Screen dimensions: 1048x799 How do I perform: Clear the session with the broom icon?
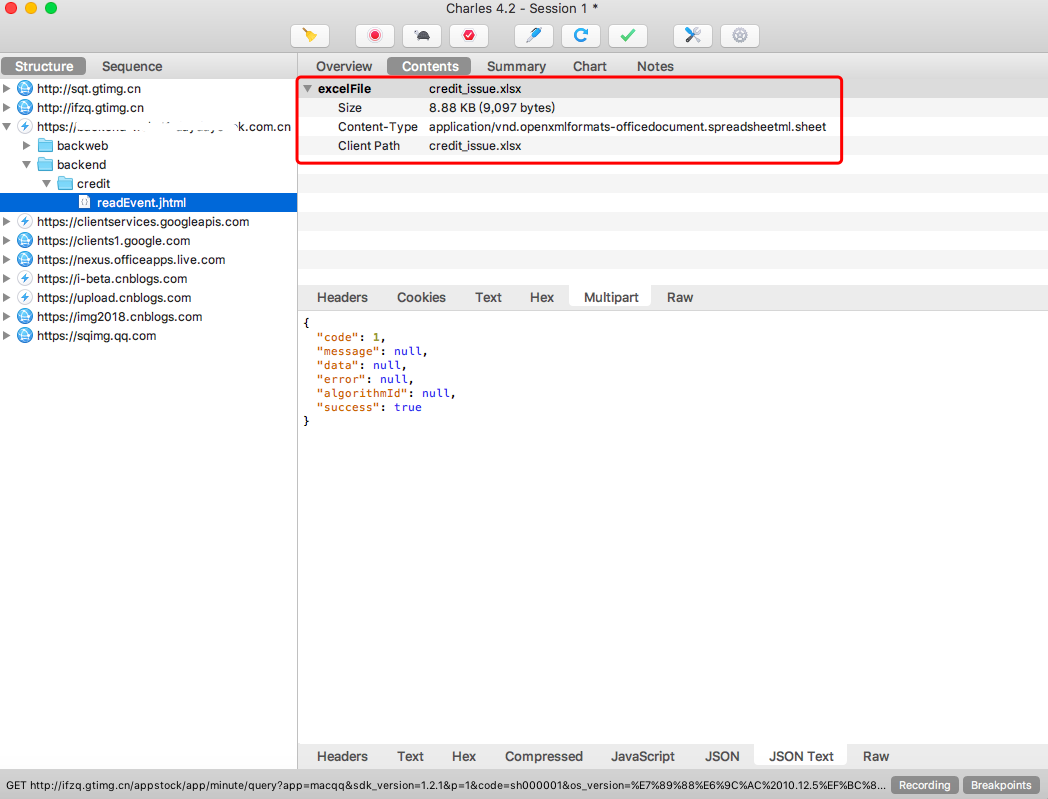pos(310,35)
